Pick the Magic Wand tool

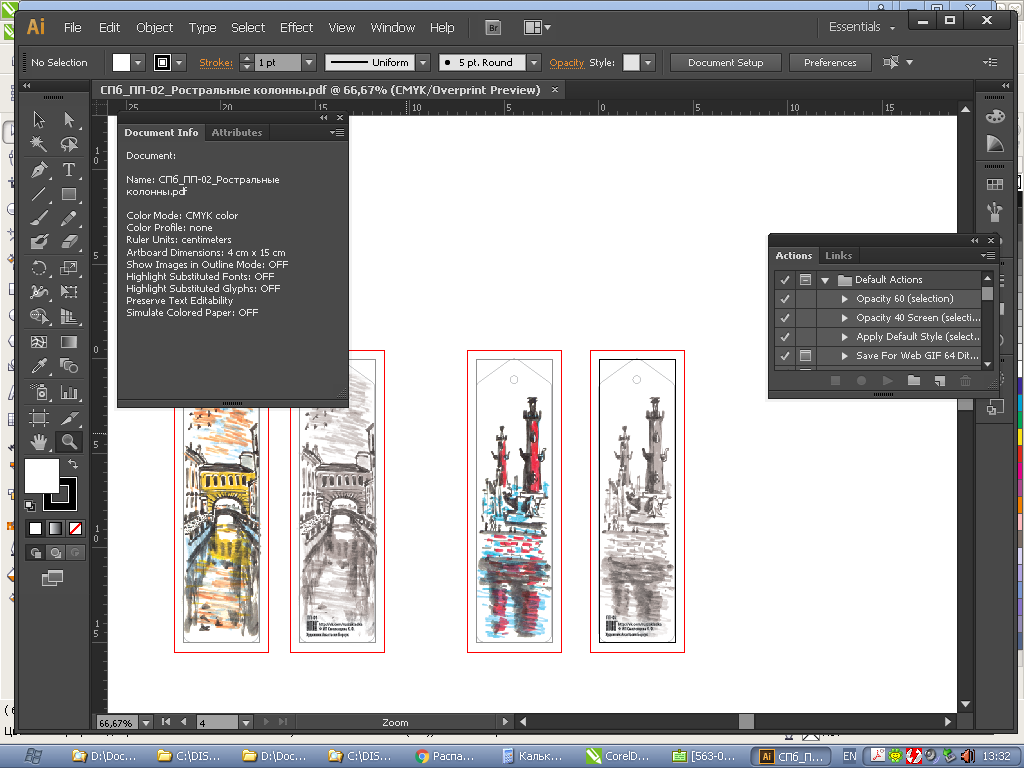click(x=39, y=145)
